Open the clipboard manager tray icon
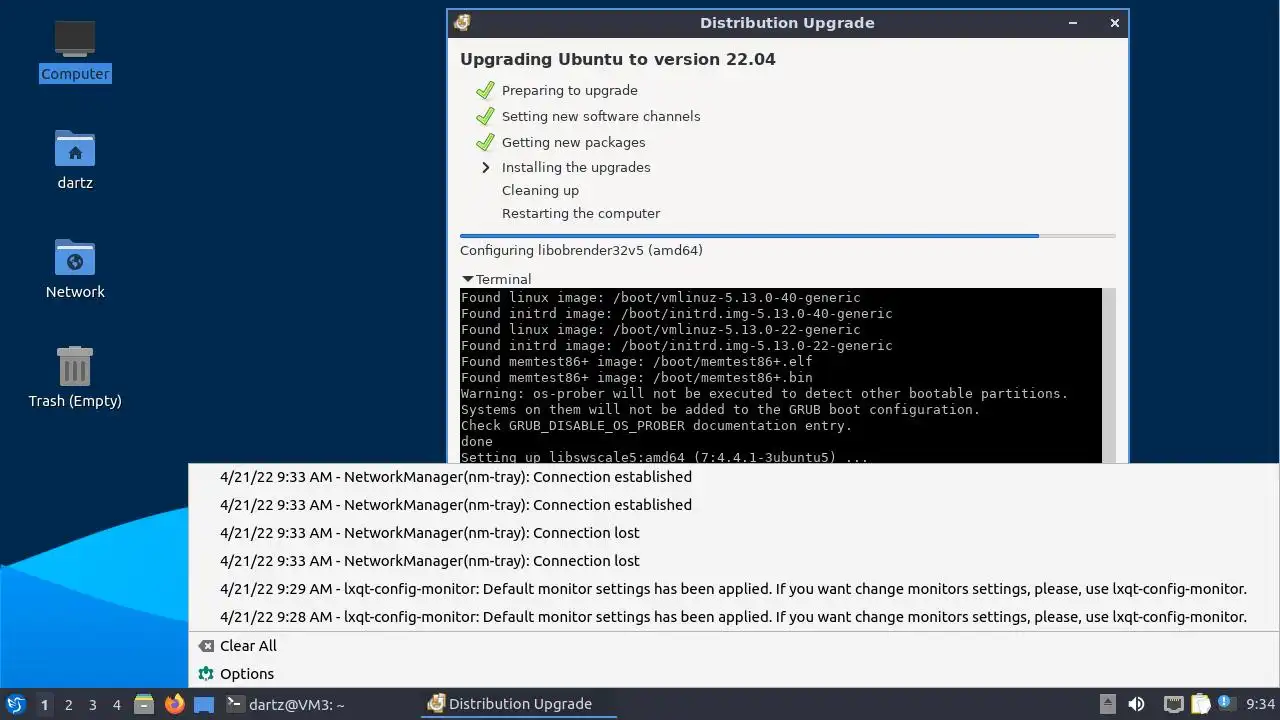Viewport: 1280px width, 720px height. point(1200,704)
